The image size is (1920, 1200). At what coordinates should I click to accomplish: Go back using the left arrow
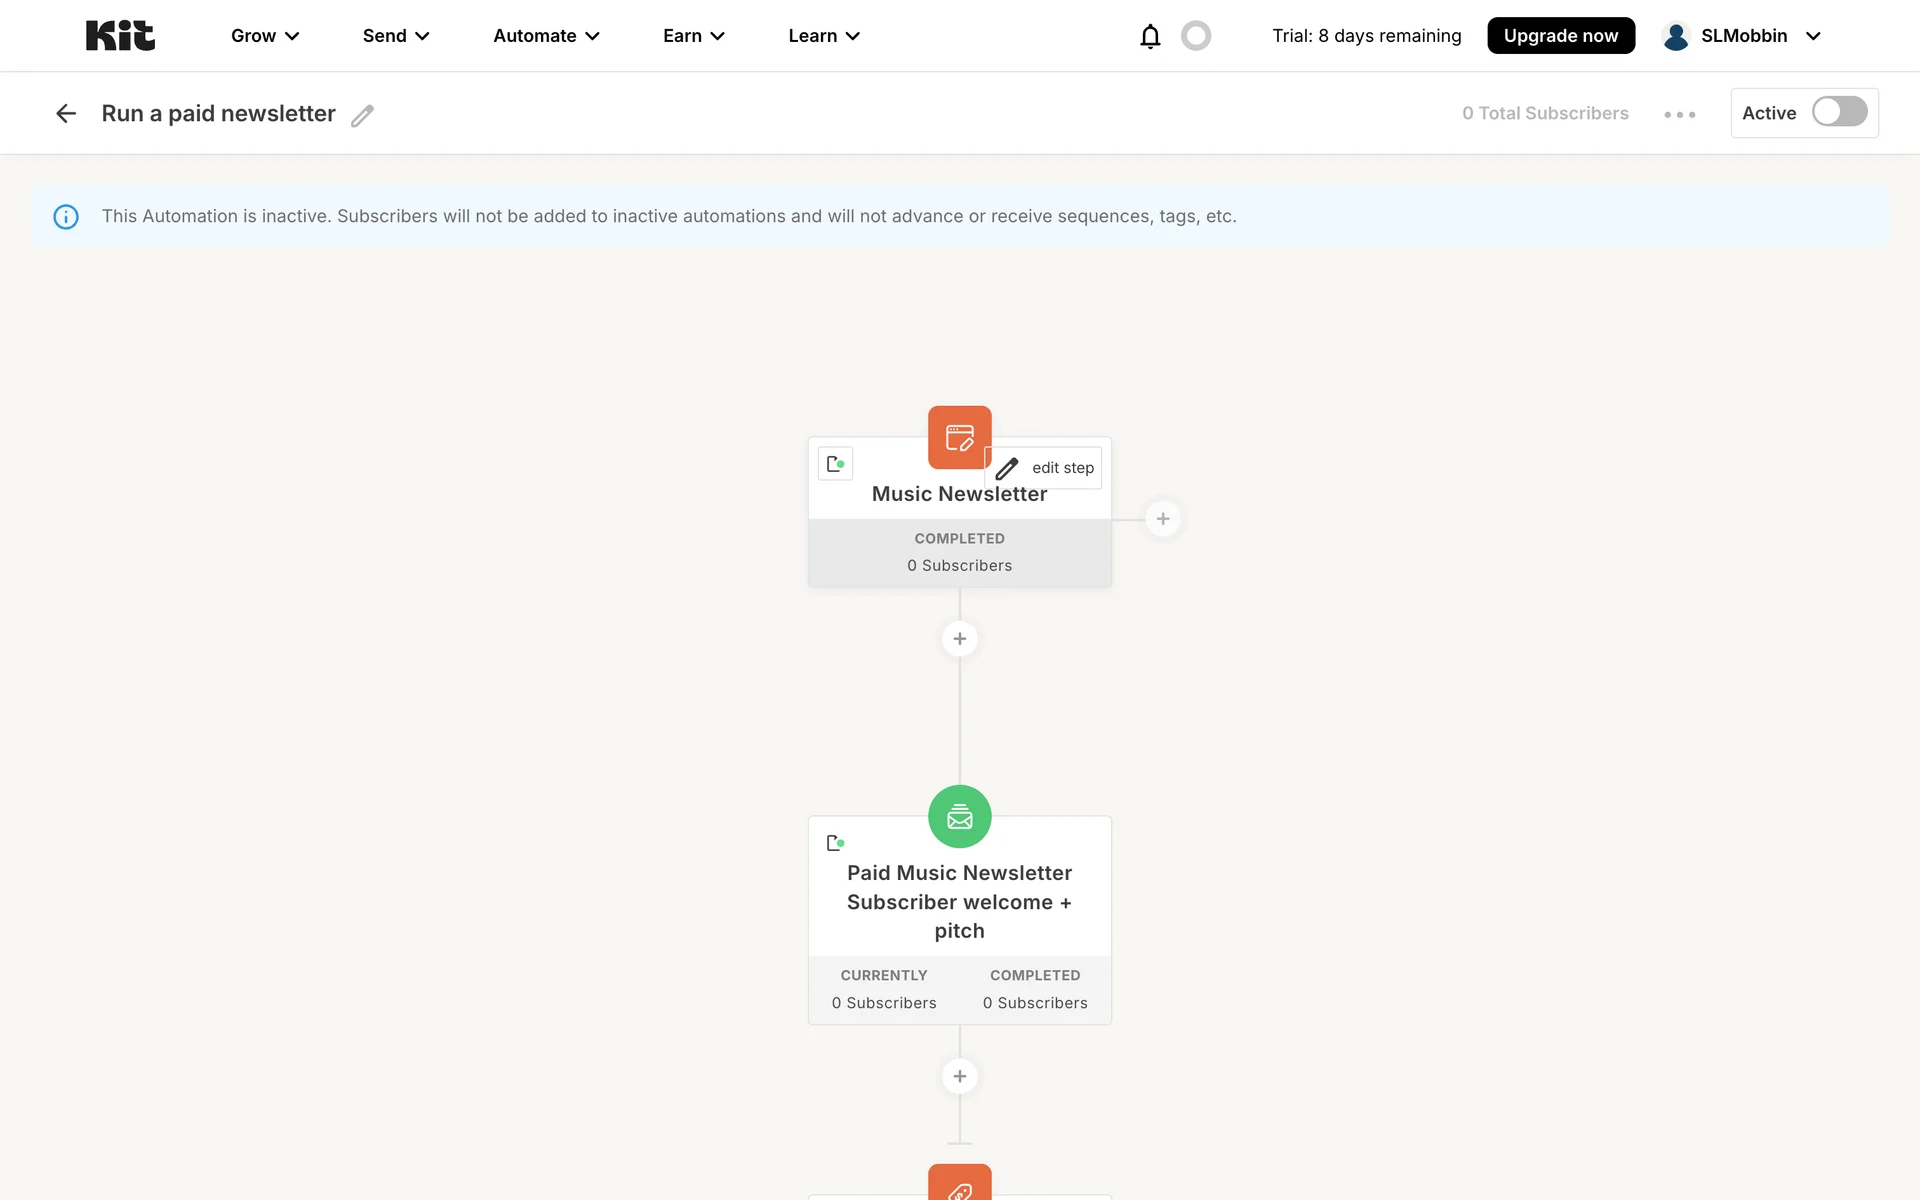(66, 114)
